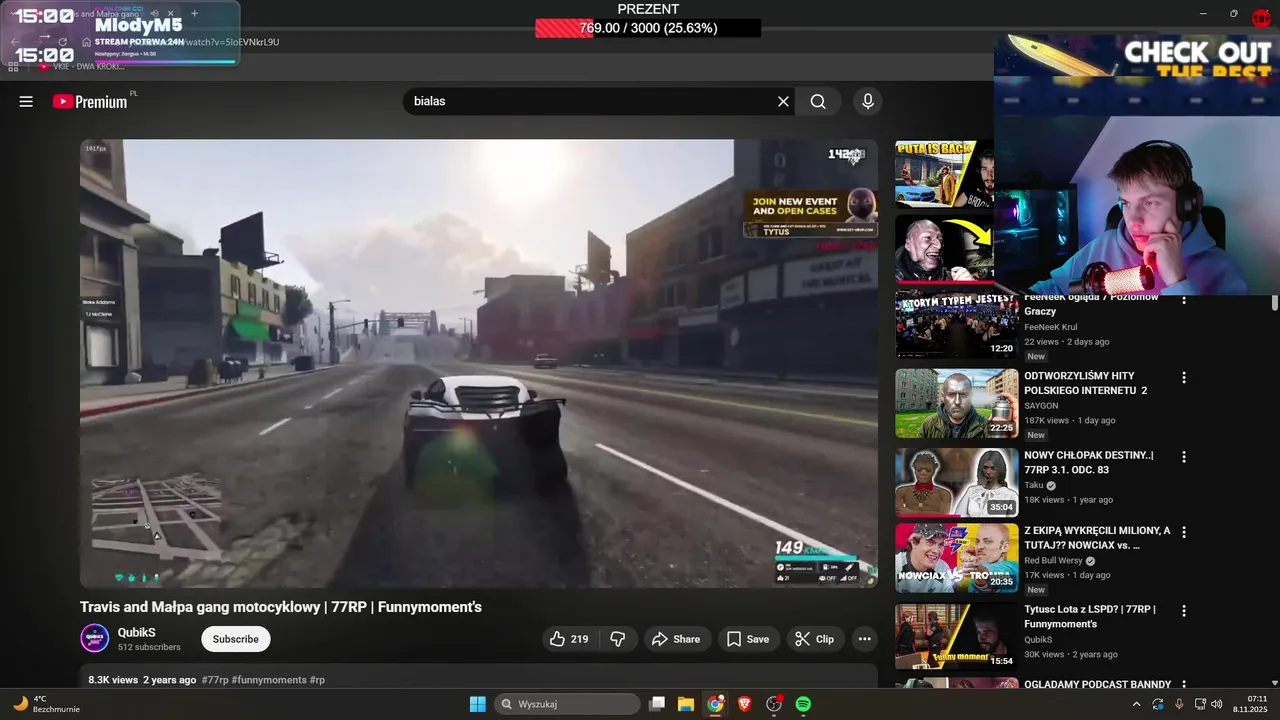Open the OBS recording app taskbar icon
Screen dimensions: 1280x720
[774, 704]
